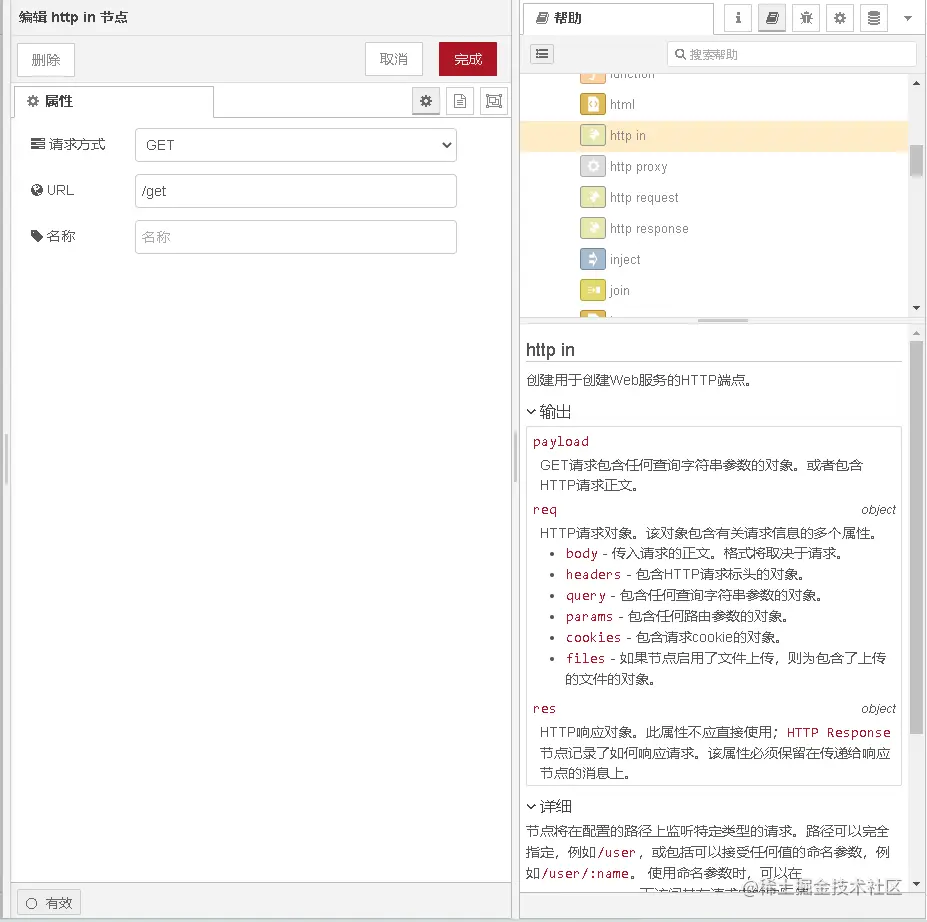
Task: Click help list scroll down arrow
Action: pos(916,308)
